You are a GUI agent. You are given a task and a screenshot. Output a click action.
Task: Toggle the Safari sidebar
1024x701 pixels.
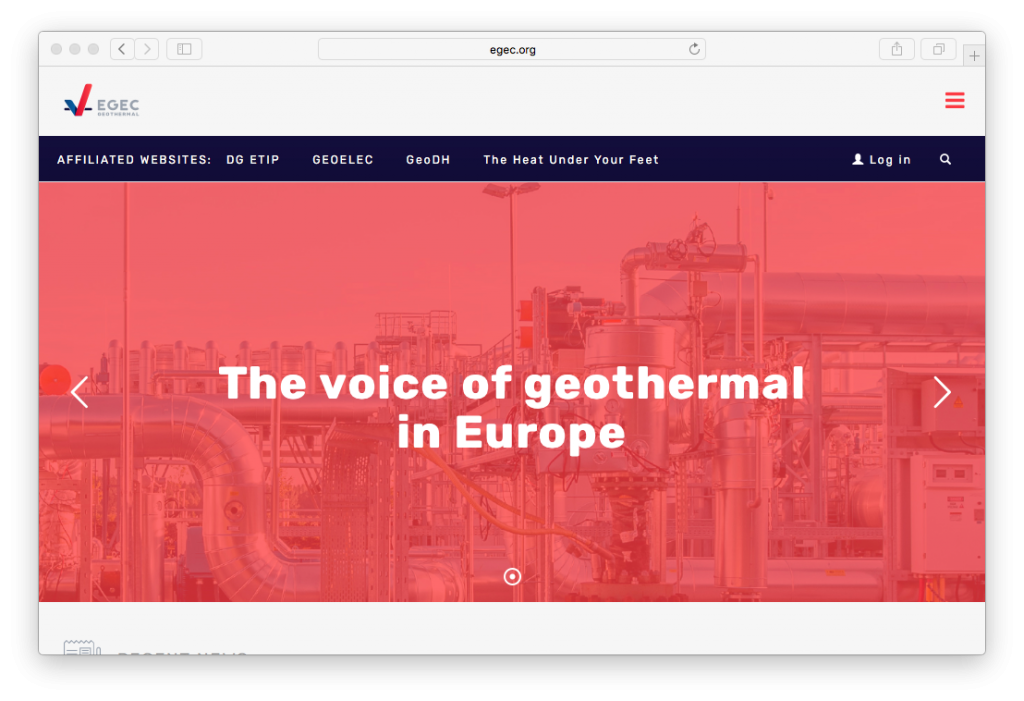(184, 49)
